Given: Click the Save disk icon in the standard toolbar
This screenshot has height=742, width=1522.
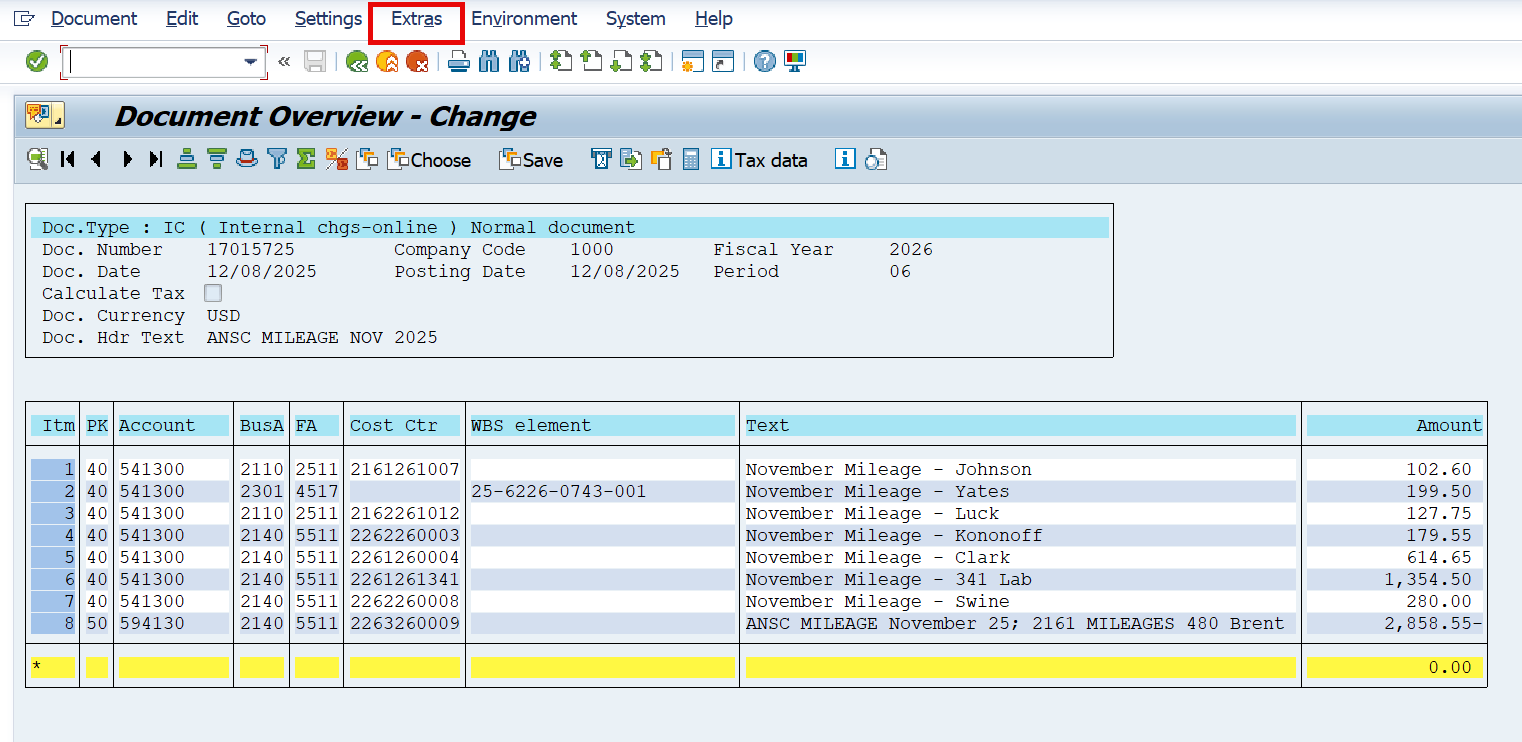Looking at the screenshot, I should click(x=314, y=61).
